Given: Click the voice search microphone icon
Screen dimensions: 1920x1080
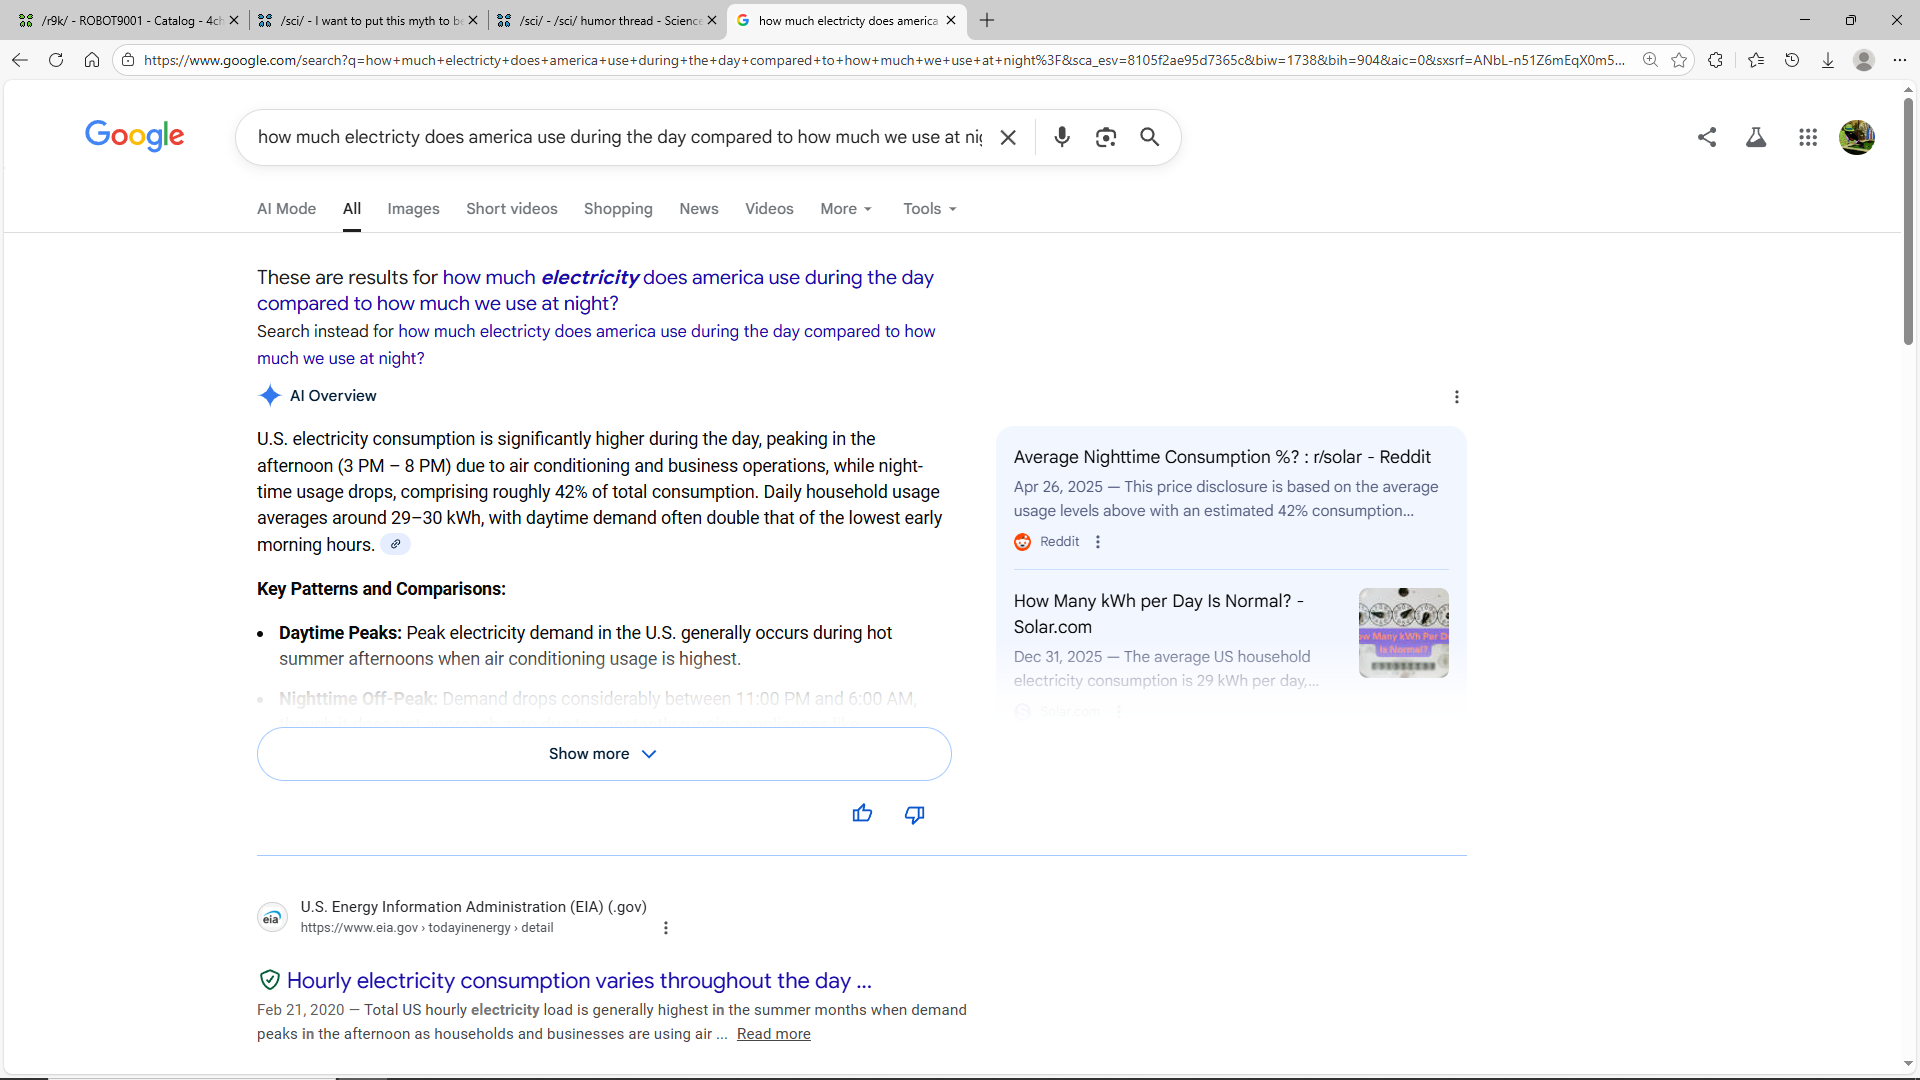Looking at the screenshot, I should (x=1062, y=137).
